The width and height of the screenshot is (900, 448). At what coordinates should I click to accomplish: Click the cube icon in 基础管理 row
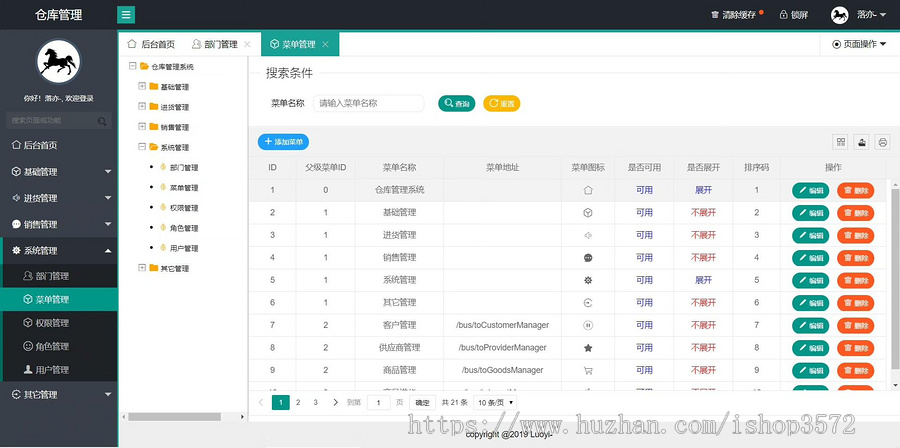click(x=588, y=213)
